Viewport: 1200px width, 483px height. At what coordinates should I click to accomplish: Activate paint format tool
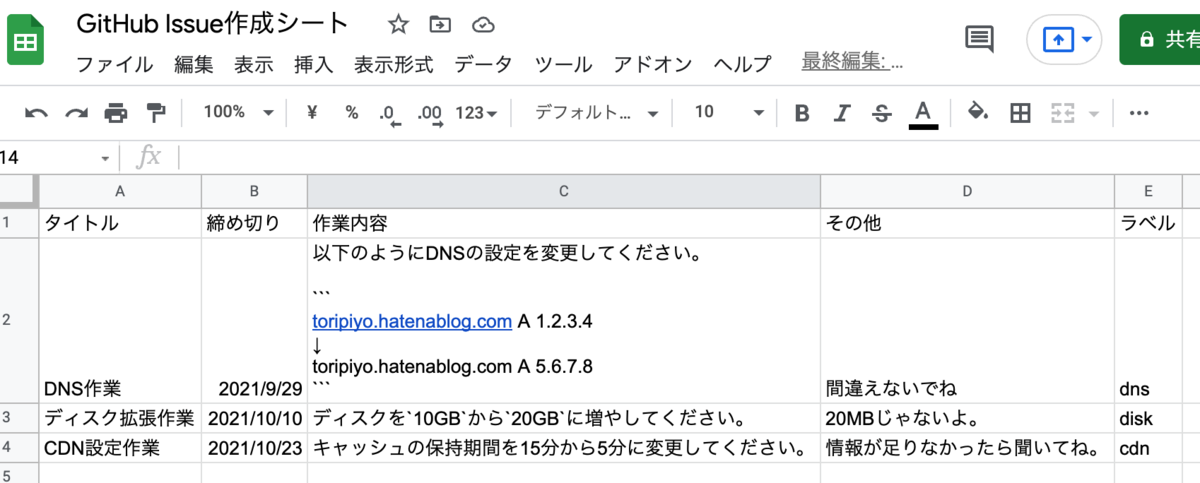click(x=156, y=112)
